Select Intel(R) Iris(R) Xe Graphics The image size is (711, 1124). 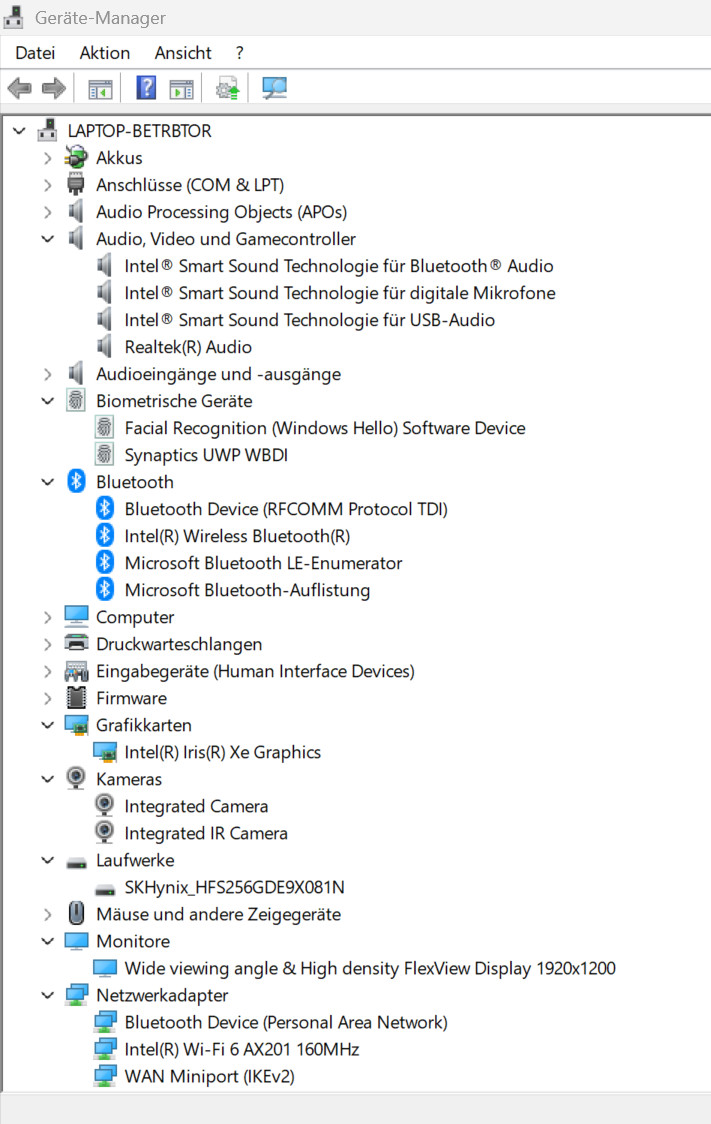[222, 752]
